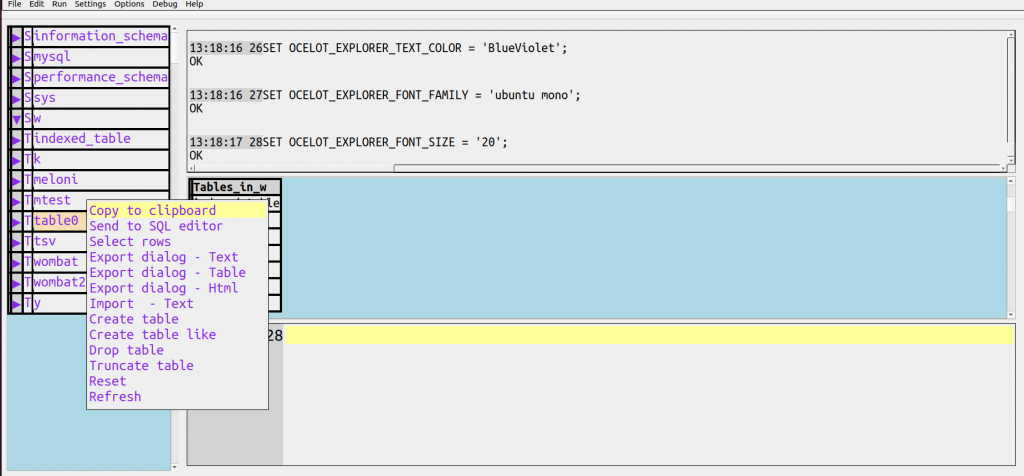The height and width of the screenshot is (476, 1024).
Task: Expand the mysql schema arrow
Action: pyautogui.click(x=16, y=58)
